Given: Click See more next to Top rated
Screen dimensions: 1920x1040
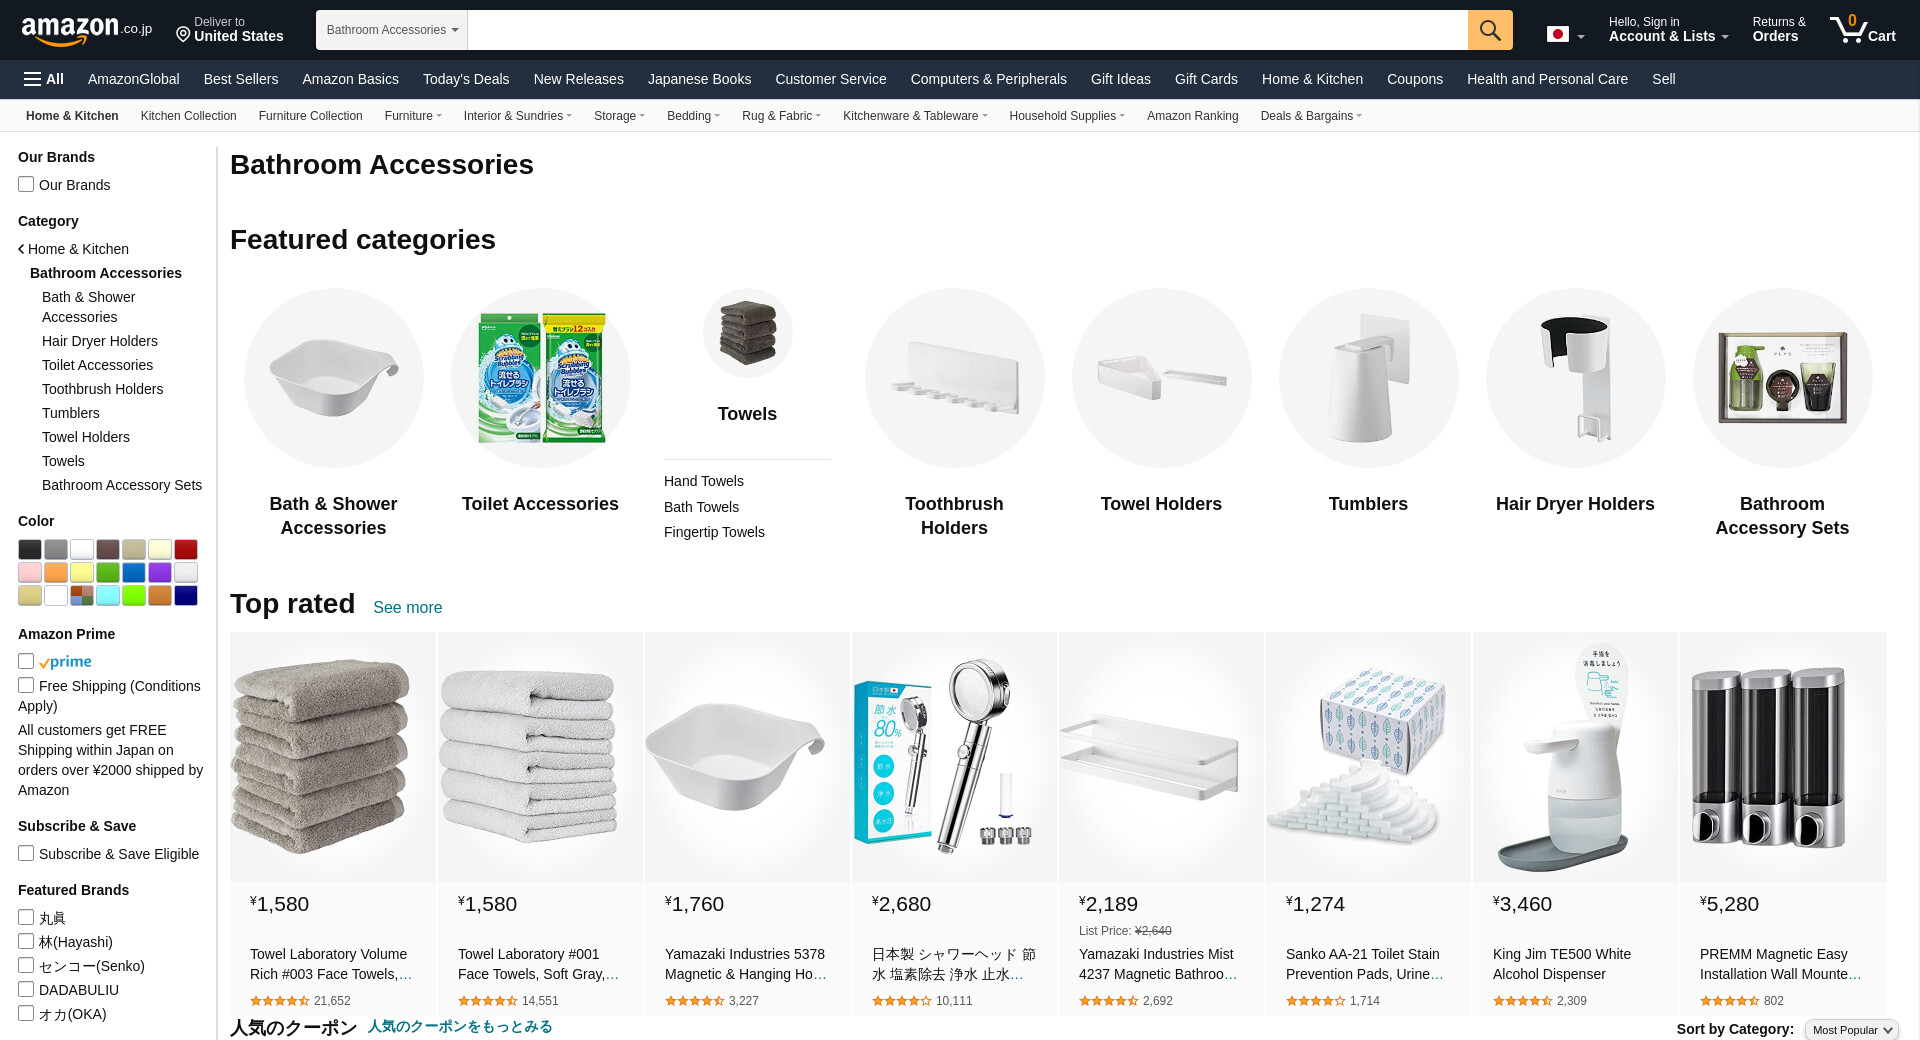Looking at the screenshot, I should [407, 607].
